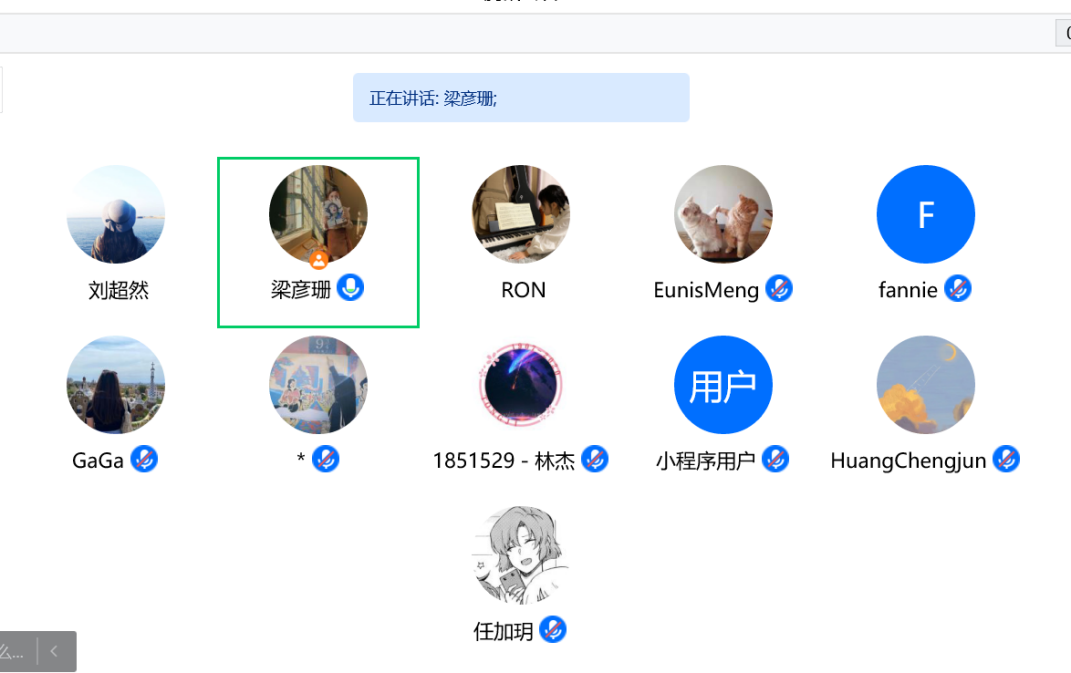
Task: Select 刘超然's avatar thumbnail
Action: (116, 214)
